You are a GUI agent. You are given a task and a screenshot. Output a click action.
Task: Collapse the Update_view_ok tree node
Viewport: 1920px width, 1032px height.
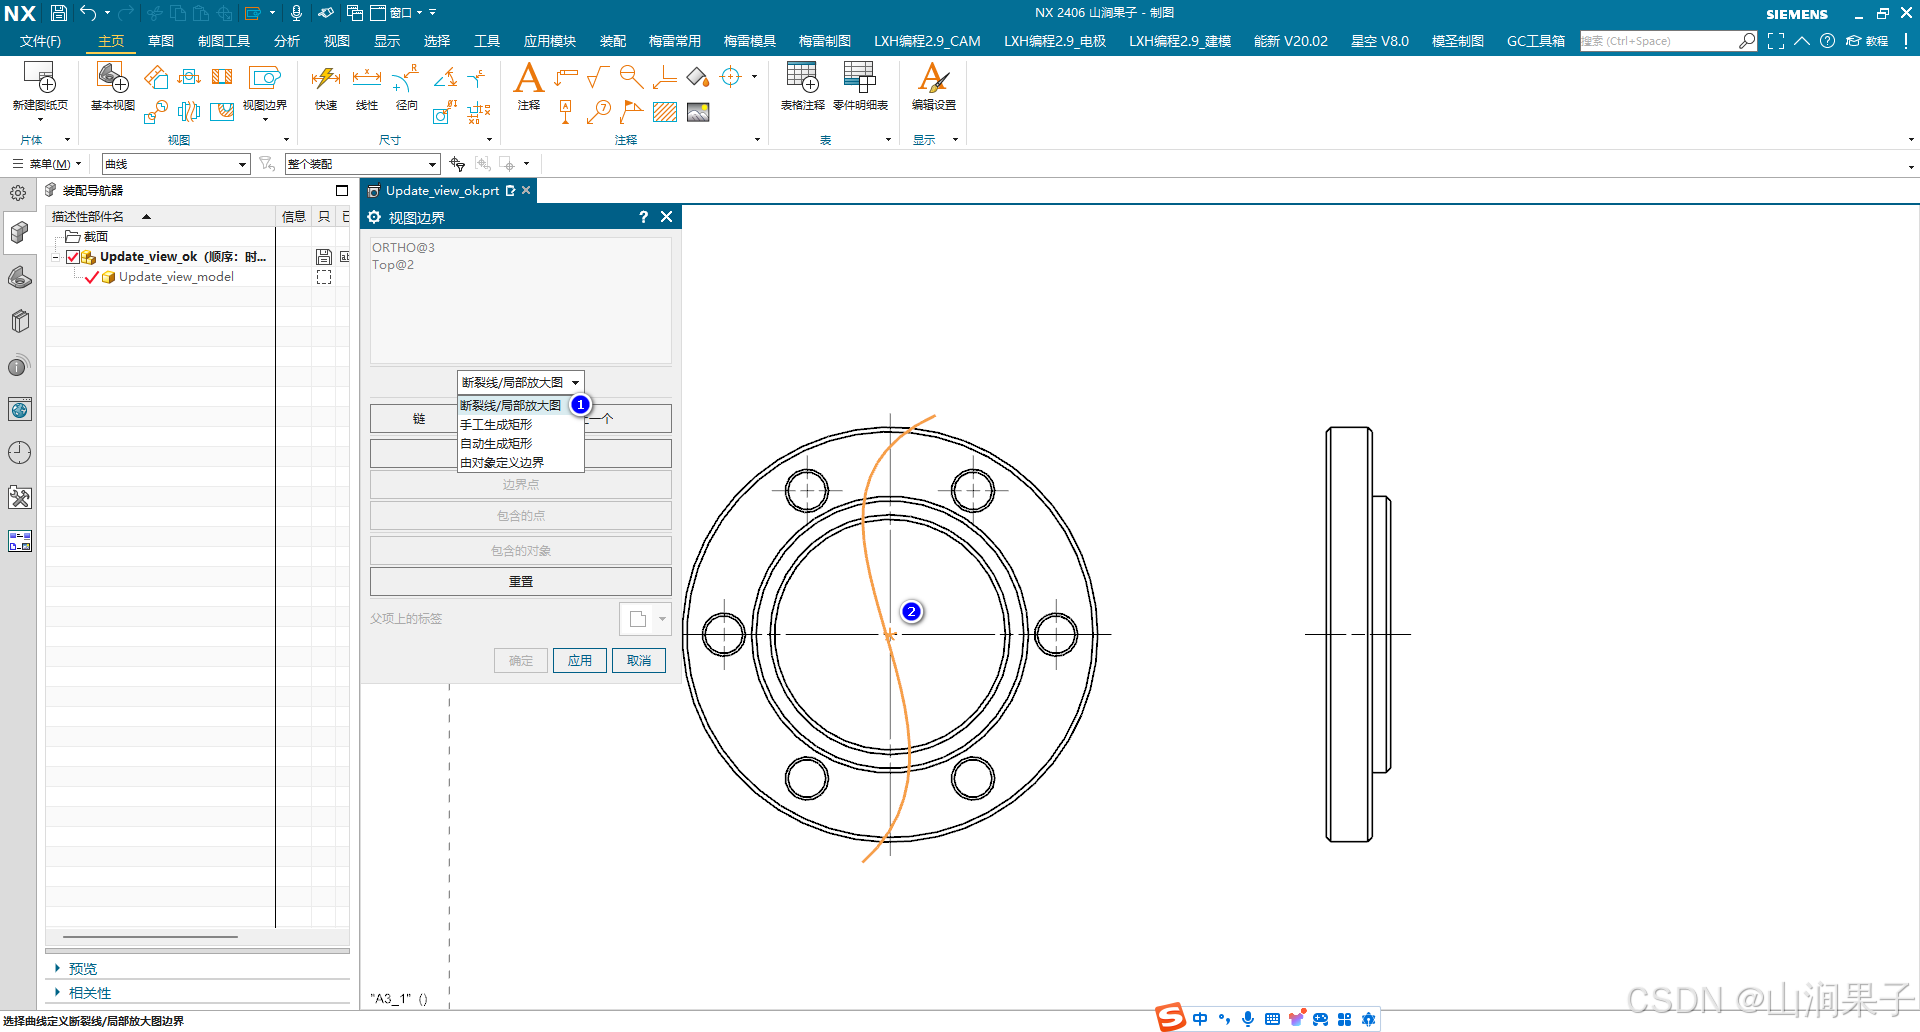(x=56, y=257)
